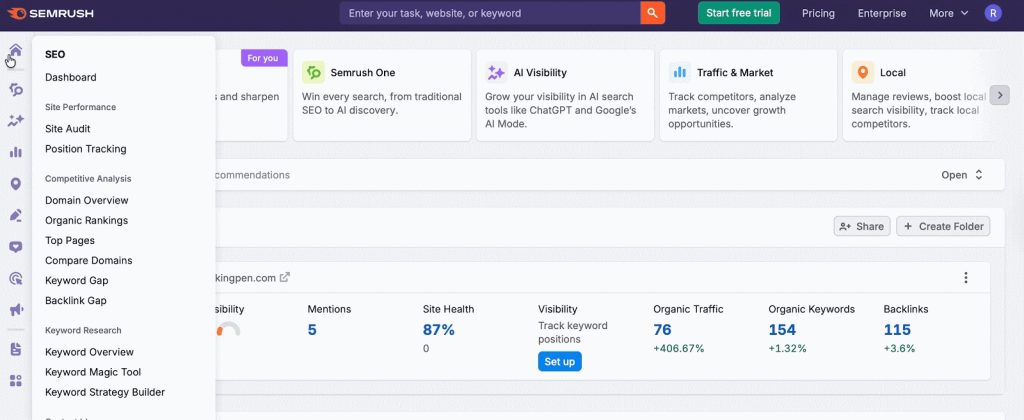Viewport: 1024px width, 420px height.
Task: Click the orange search magnifier button
Action: (653, 13)
